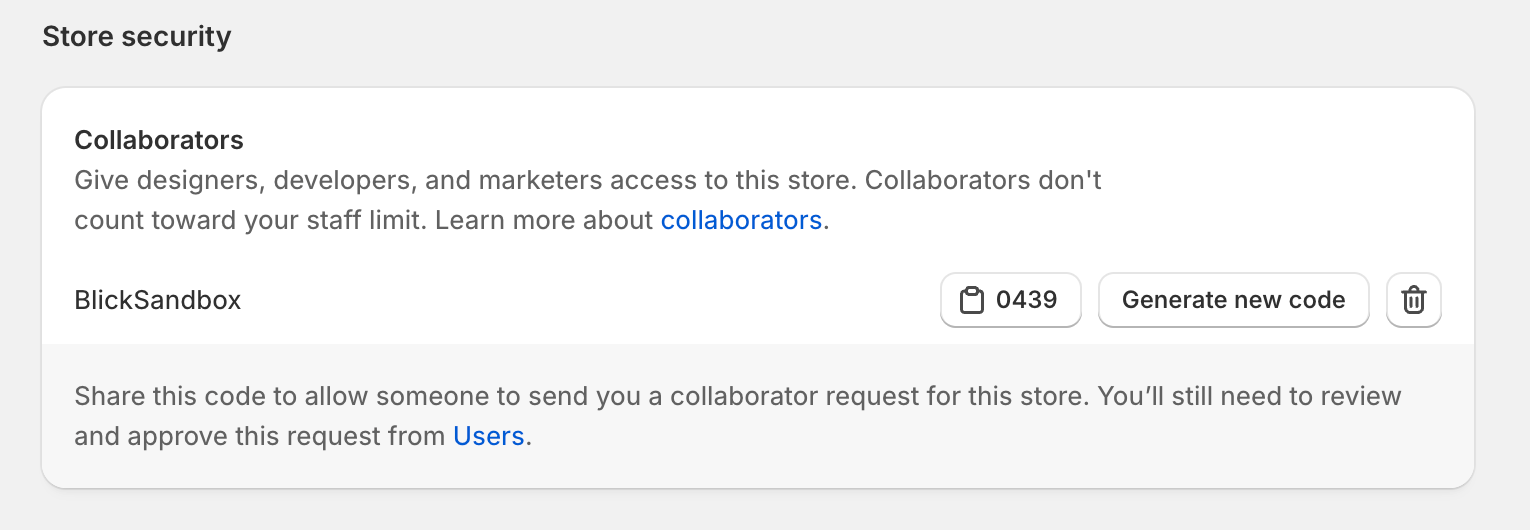The image size is (1530, 530).
Task: Click the Collaborators card title
Action: (159, 140)
